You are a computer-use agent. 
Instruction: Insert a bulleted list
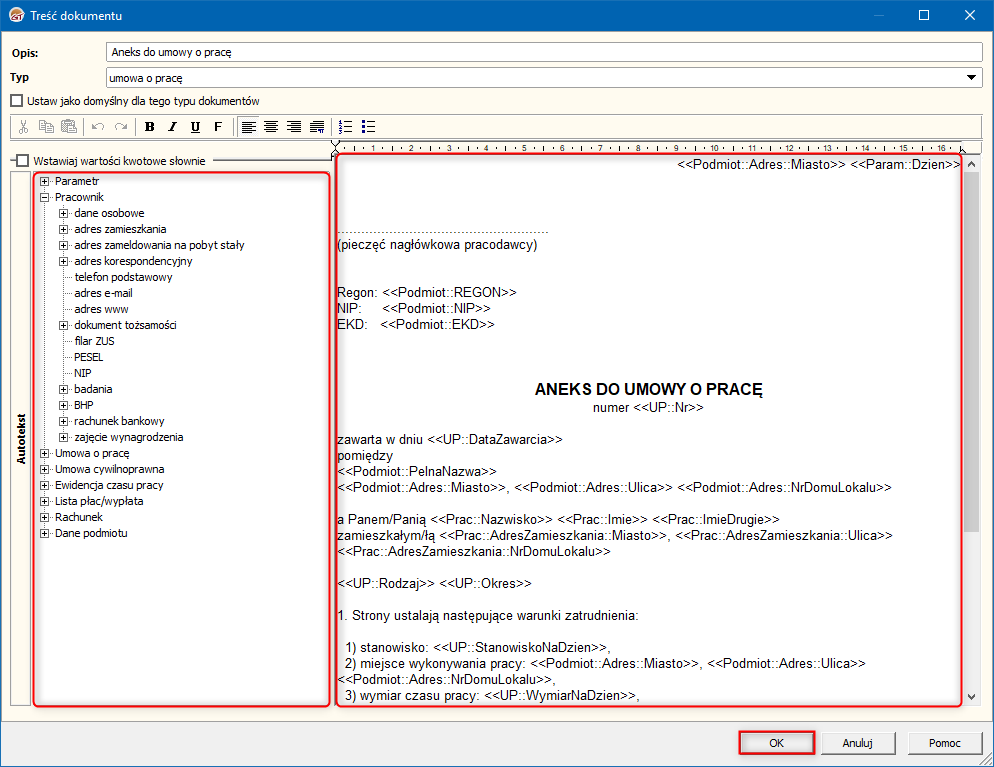(368, 127)
